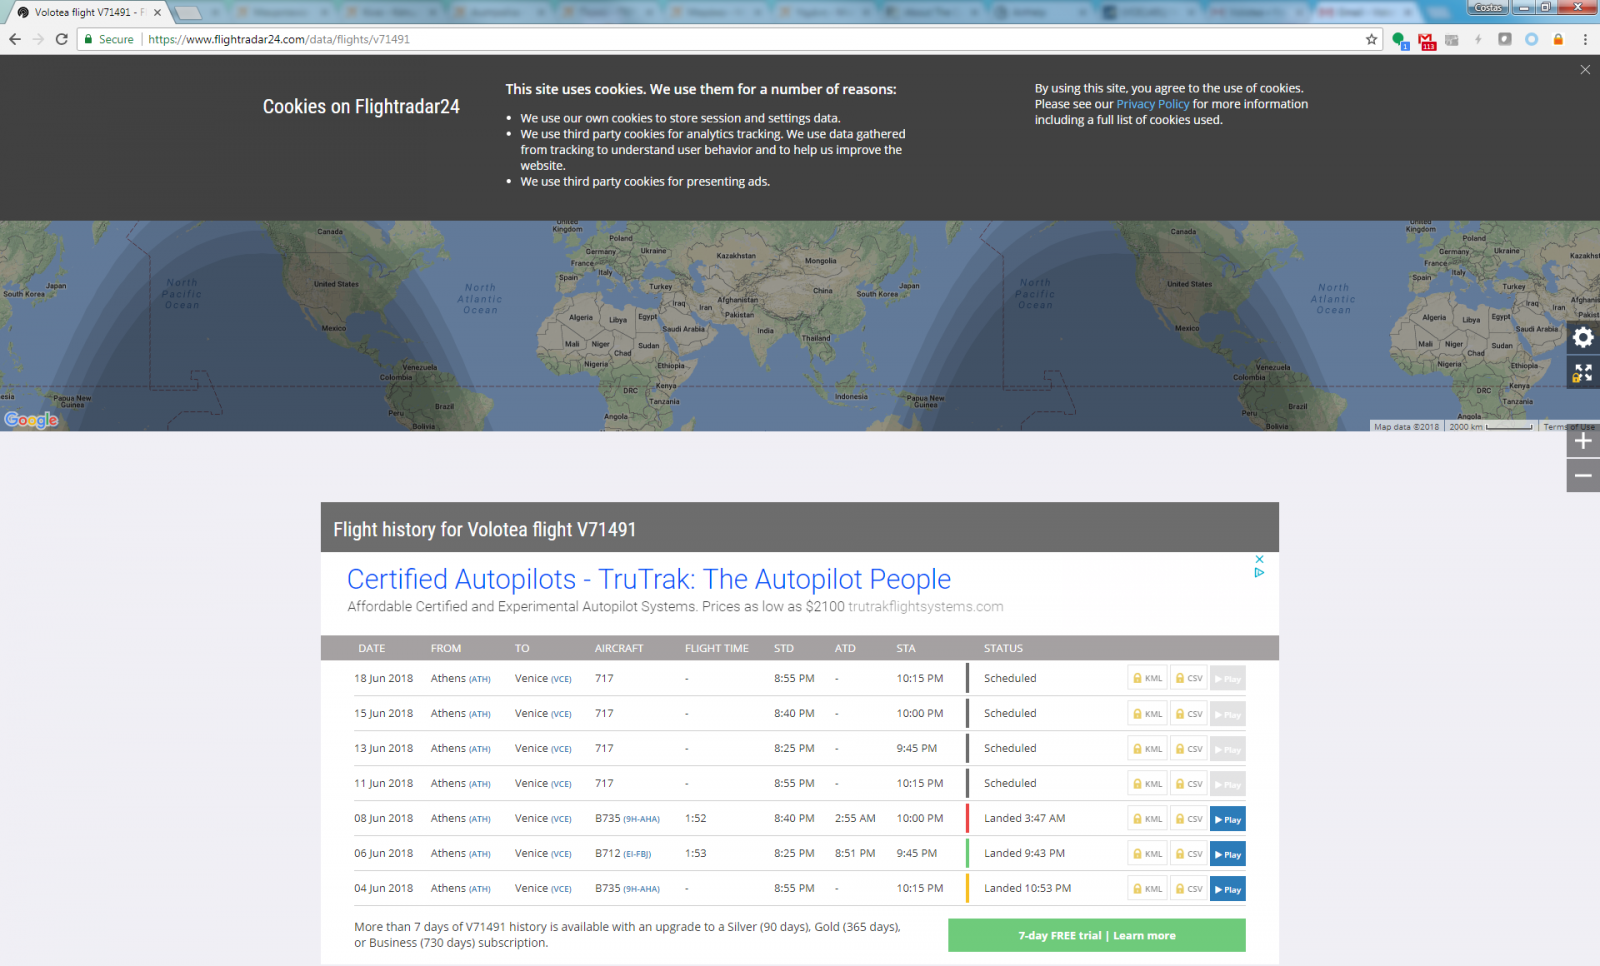Go back using browser back arrow
Image resolution: width=1600 pixels, height=966 pixels.
15,39
